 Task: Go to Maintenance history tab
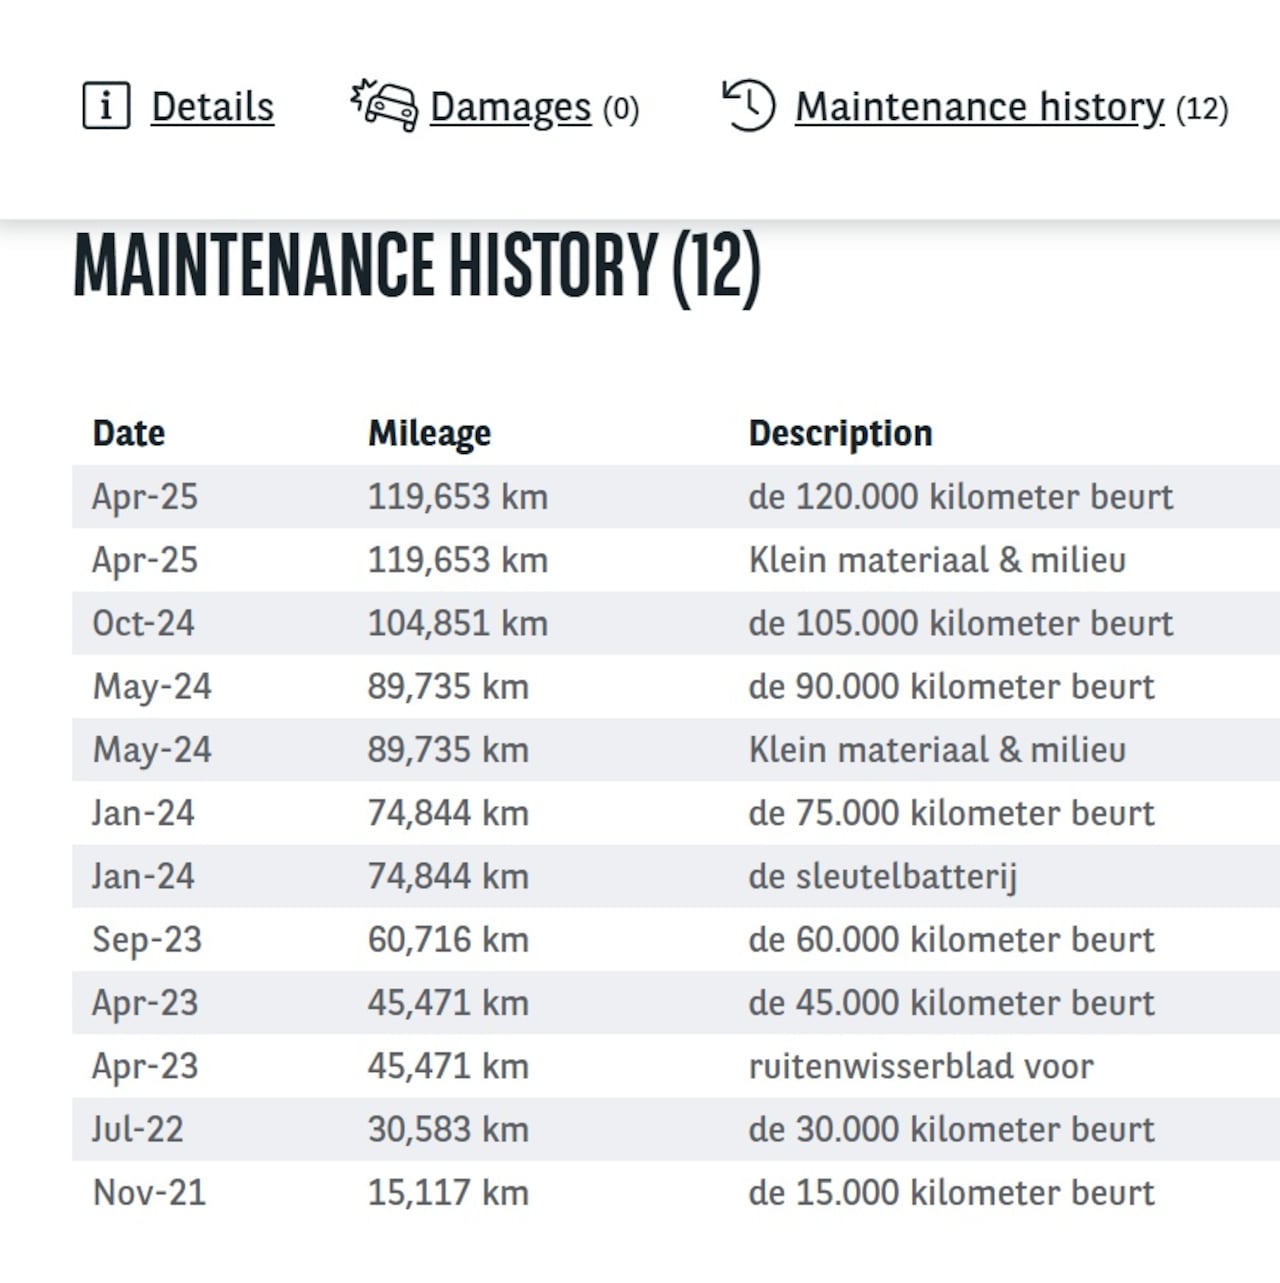979,107
